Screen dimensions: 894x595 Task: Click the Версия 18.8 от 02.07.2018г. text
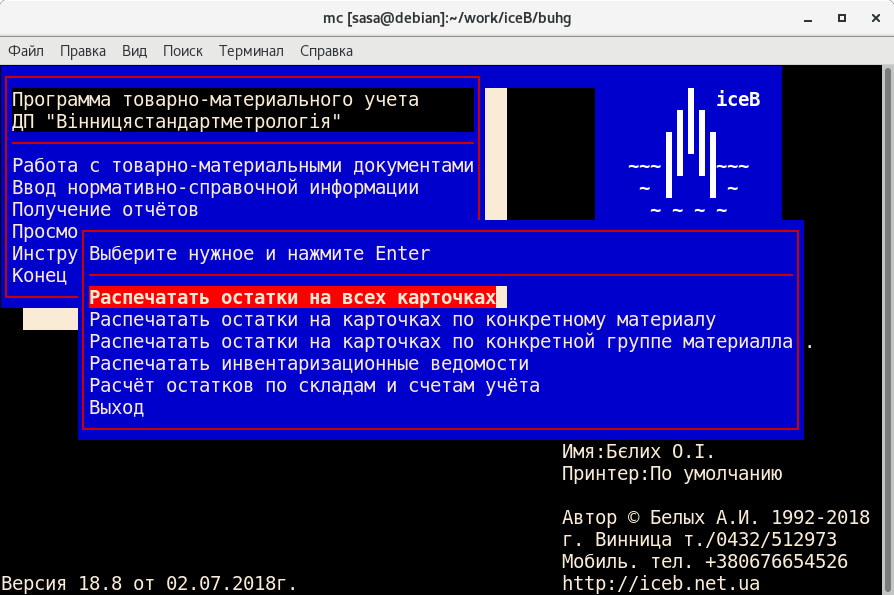149,584
